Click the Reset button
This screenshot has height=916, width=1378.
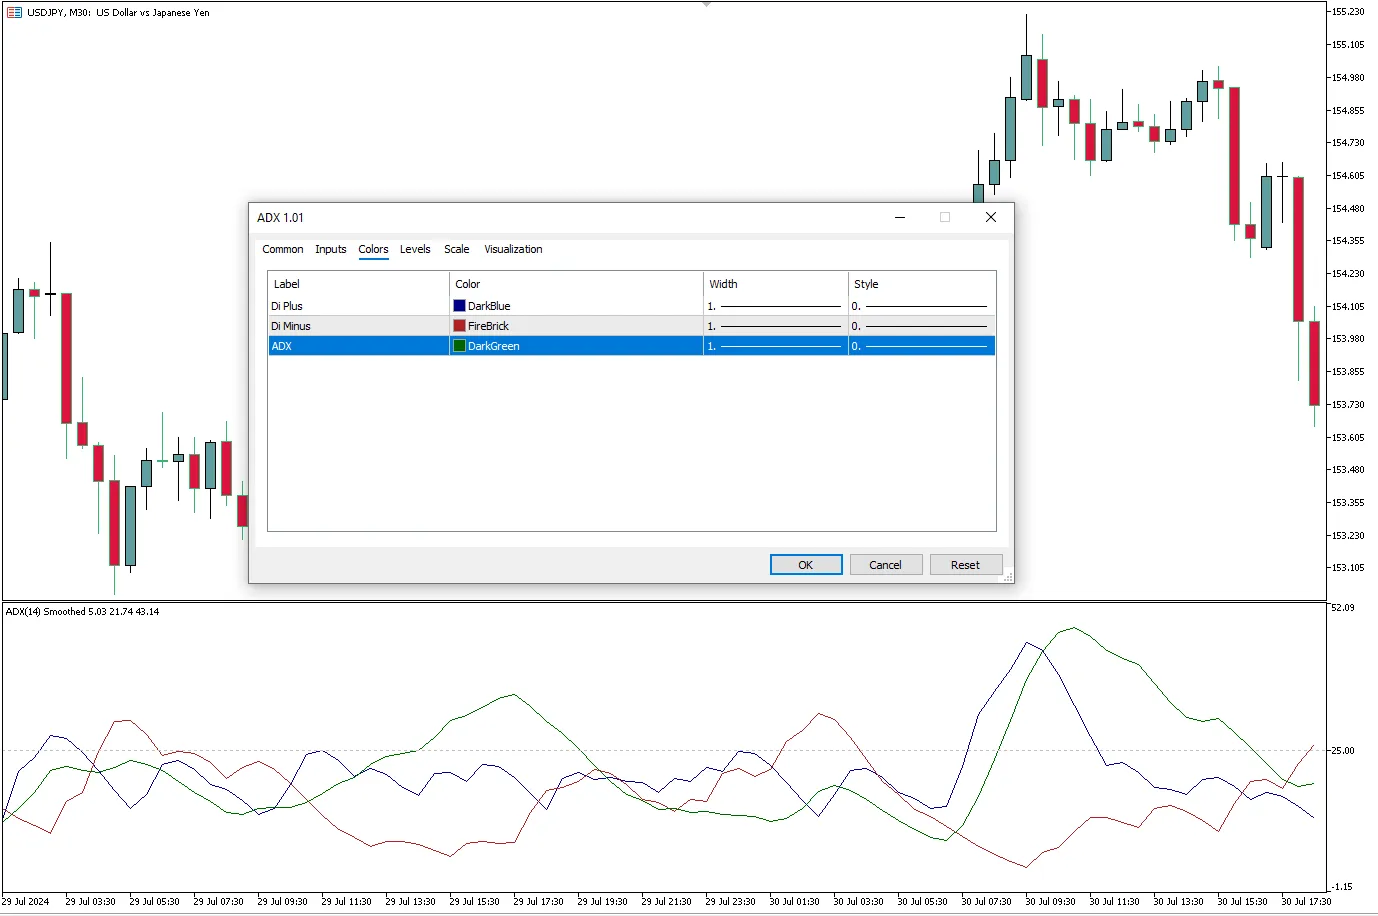click(x=965, y=565)
